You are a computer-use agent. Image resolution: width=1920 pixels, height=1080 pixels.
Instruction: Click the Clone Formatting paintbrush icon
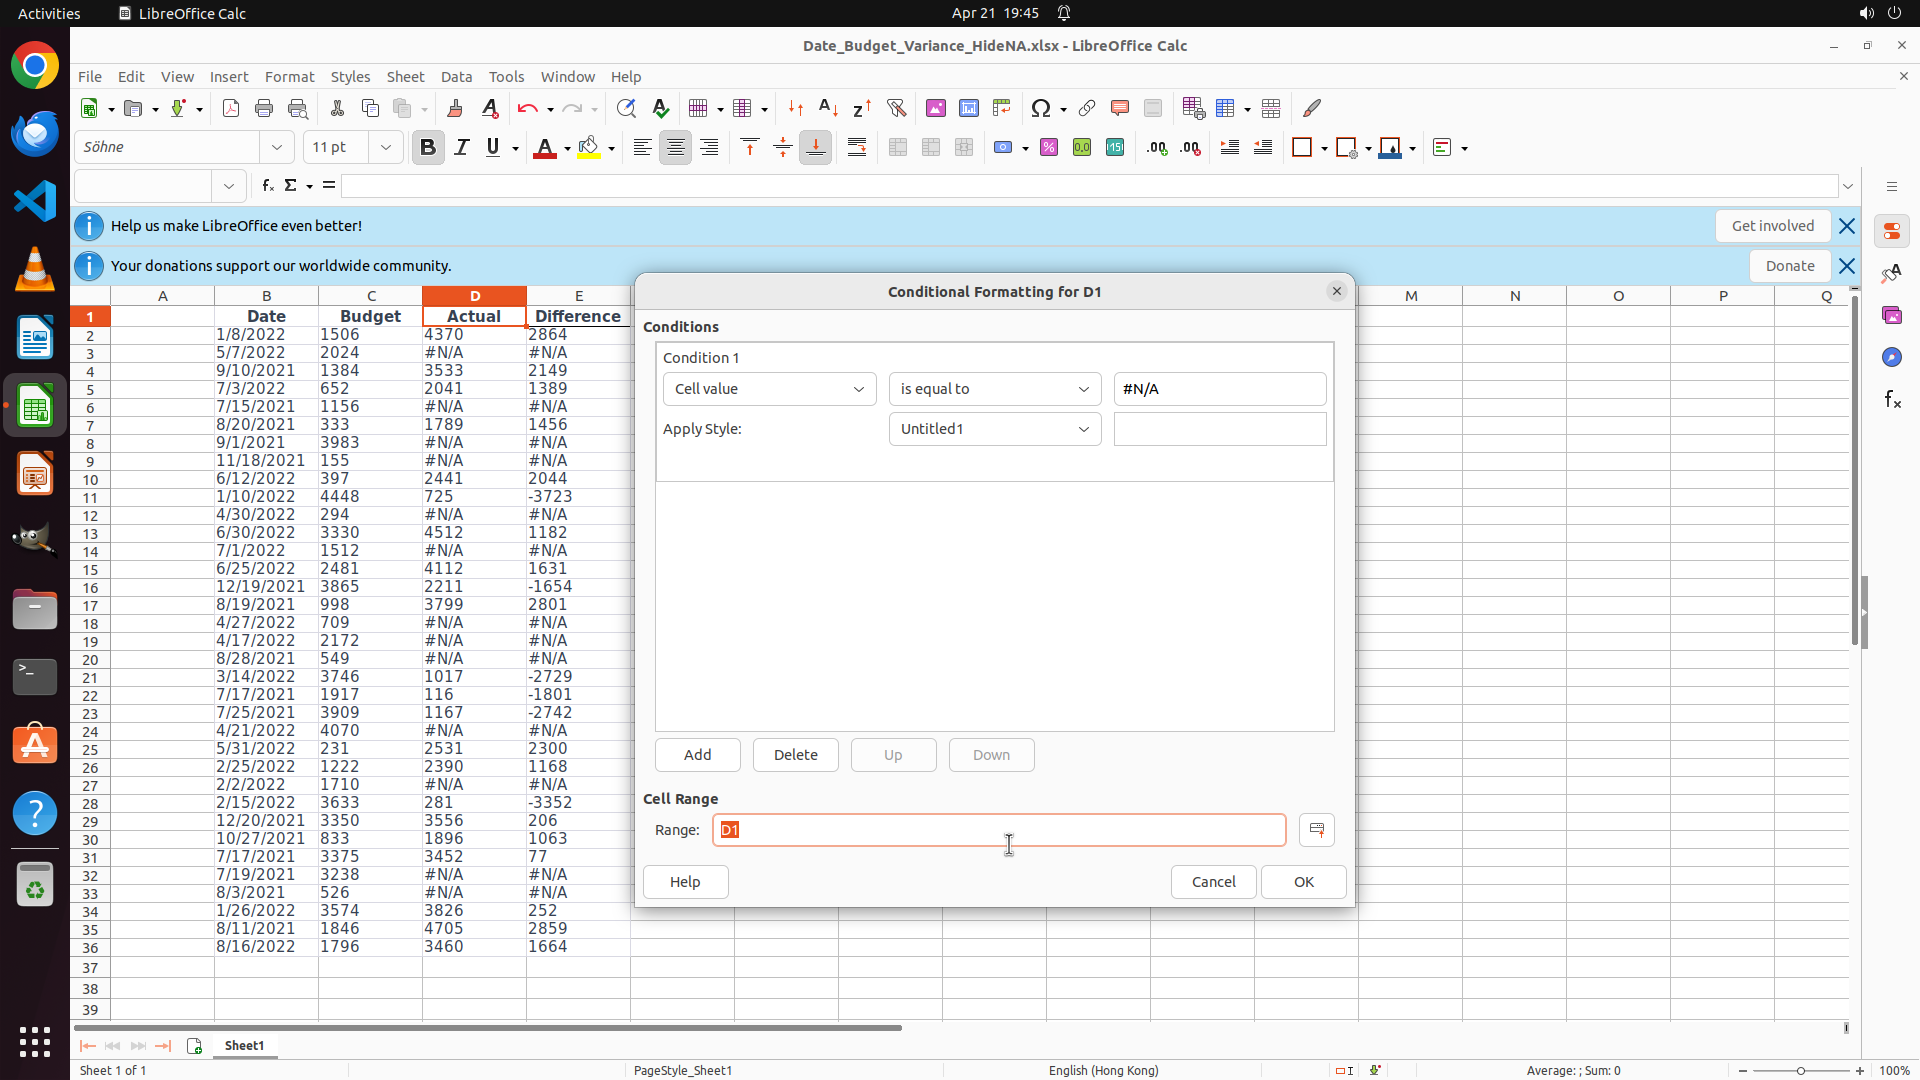click(456, 109)
